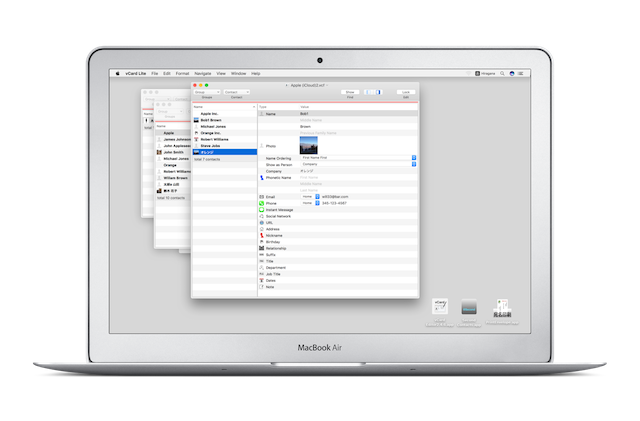Open the Edit menu
The height and width of the screenshot is (421, 640).
click(167, 74)
